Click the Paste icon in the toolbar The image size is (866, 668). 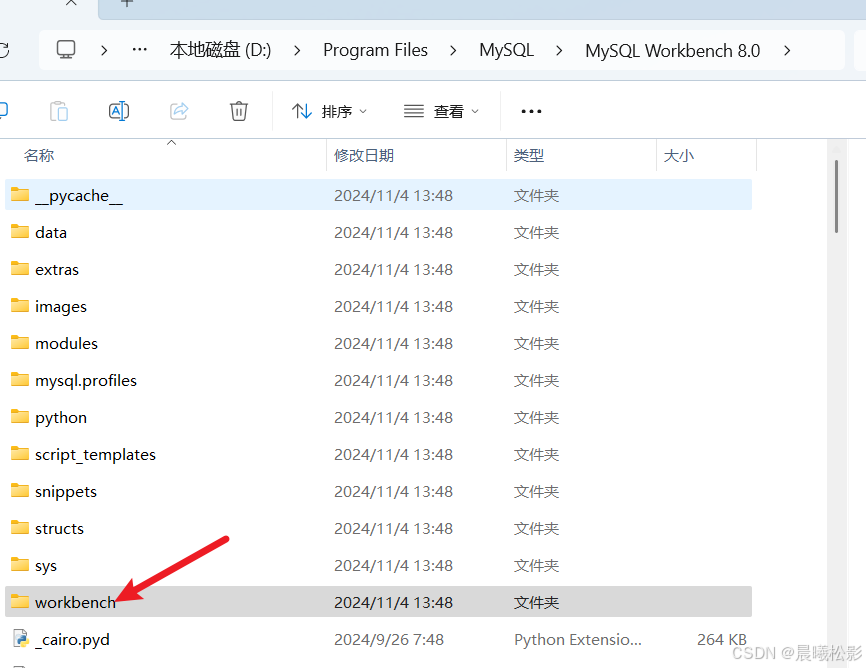tap(59, 111)
